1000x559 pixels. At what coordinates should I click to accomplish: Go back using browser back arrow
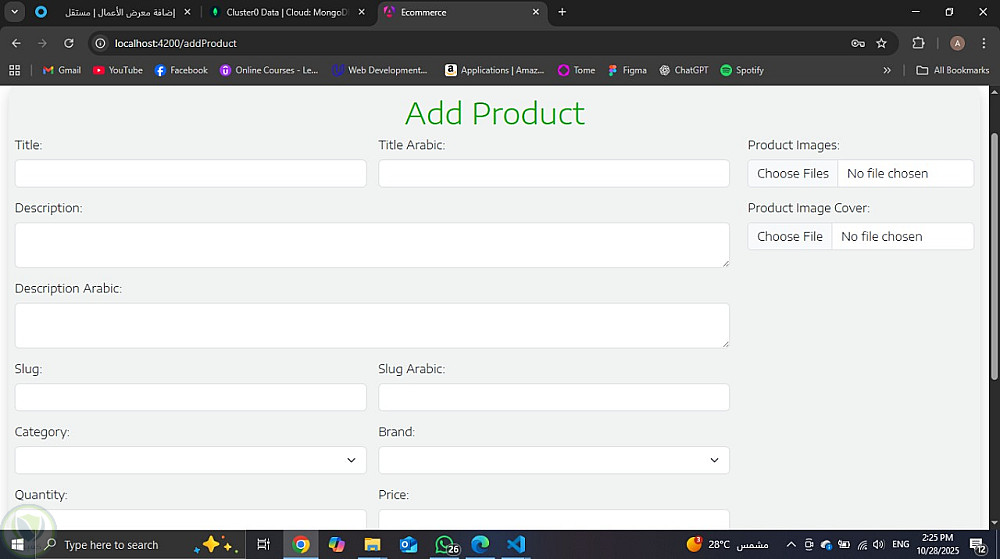pos(17,43)
